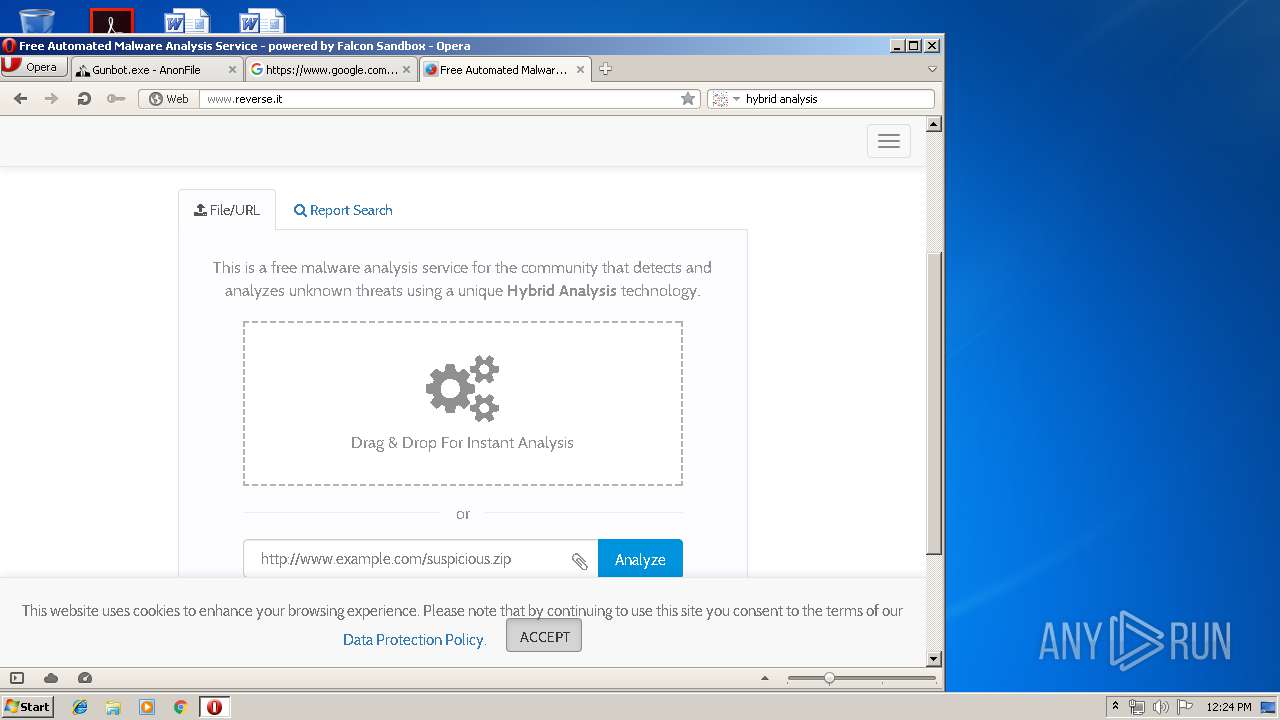The width and height of the screenshot is (1280, 720).
Task: Expand the closed tabs dropdown arrow
Action: click(932, 70)
